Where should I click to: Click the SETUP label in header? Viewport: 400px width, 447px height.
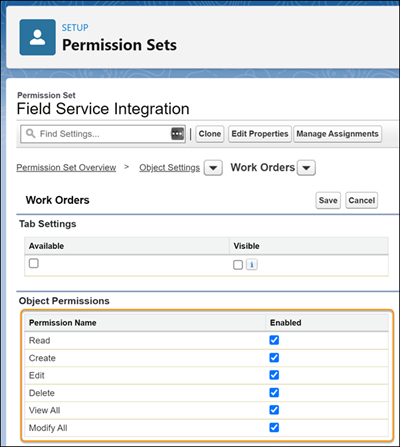(x=75, y=28)
